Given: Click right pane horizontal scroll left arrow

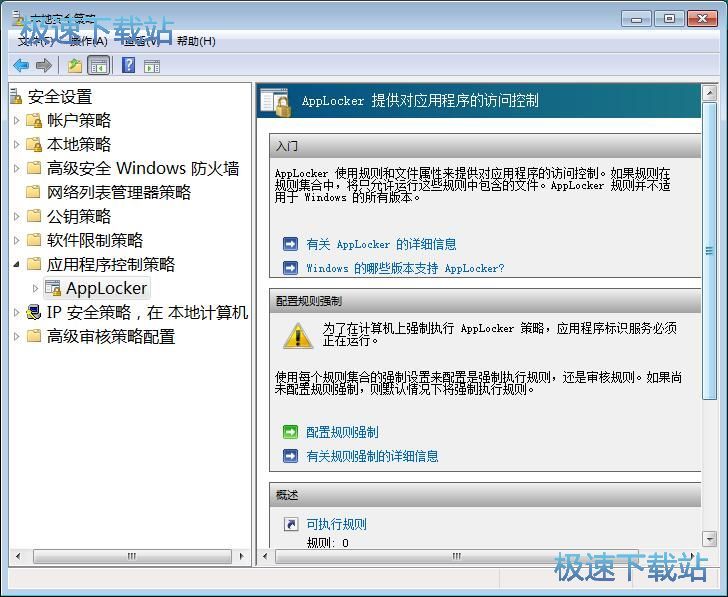Looking at the screenshot, I should [x=265, y=556].
